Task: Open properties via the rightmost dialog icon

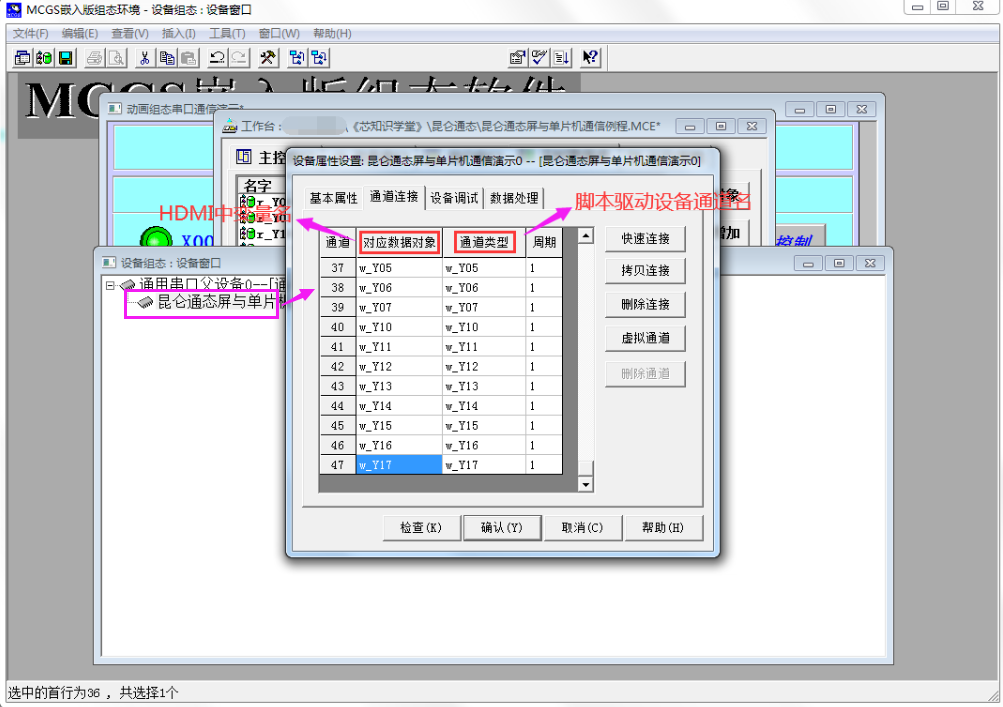Action: (x=518, y=57)
